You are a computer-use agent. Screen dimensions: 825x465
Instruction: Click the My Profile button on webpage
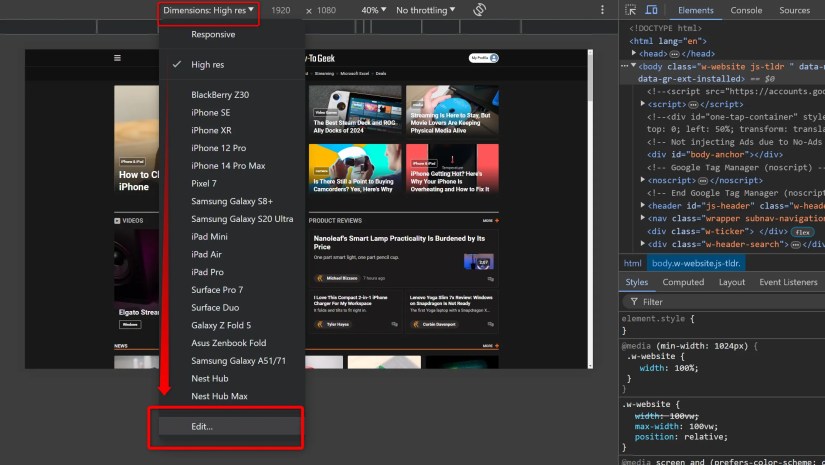point(484,58)
